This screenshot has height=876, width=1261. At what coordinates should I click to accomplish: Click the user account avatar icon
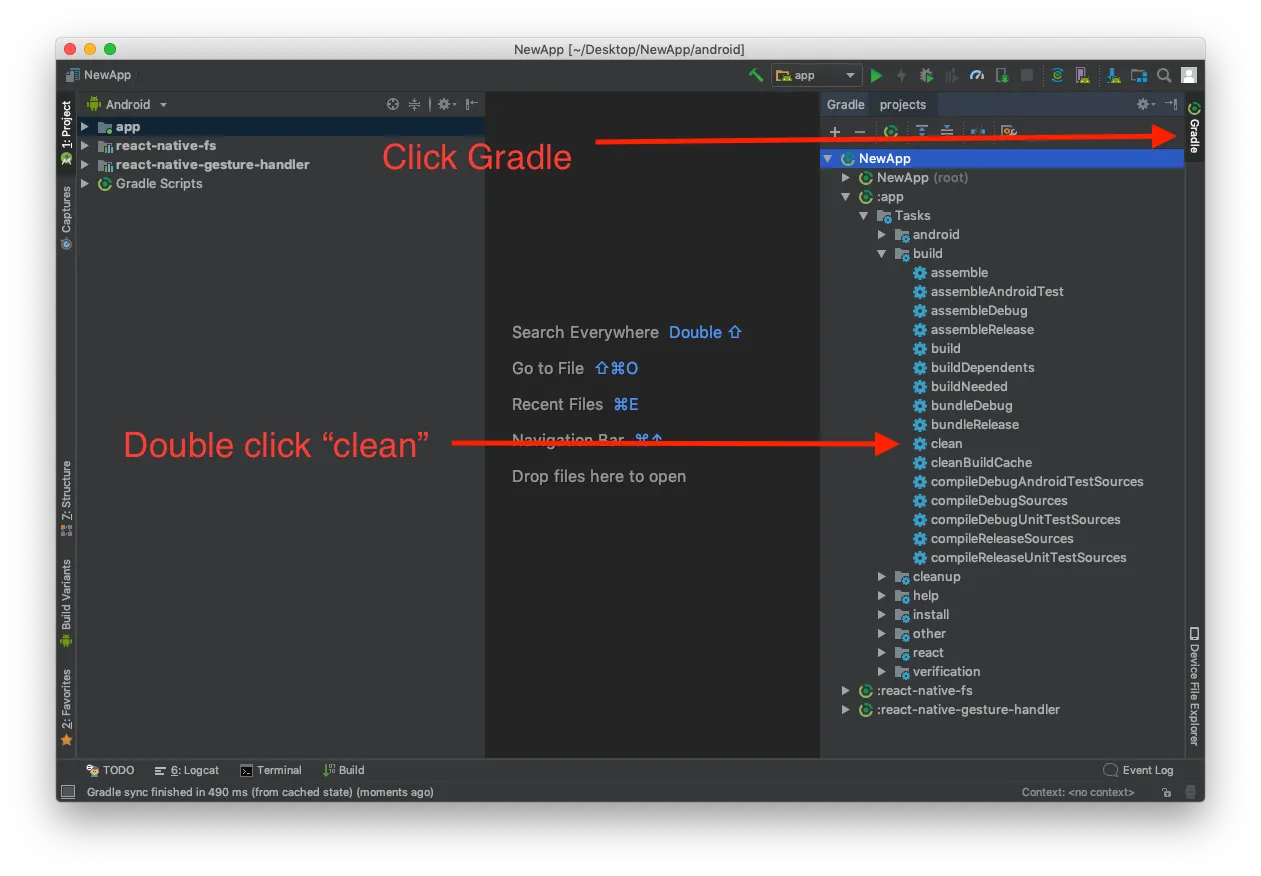point(1189,75)
